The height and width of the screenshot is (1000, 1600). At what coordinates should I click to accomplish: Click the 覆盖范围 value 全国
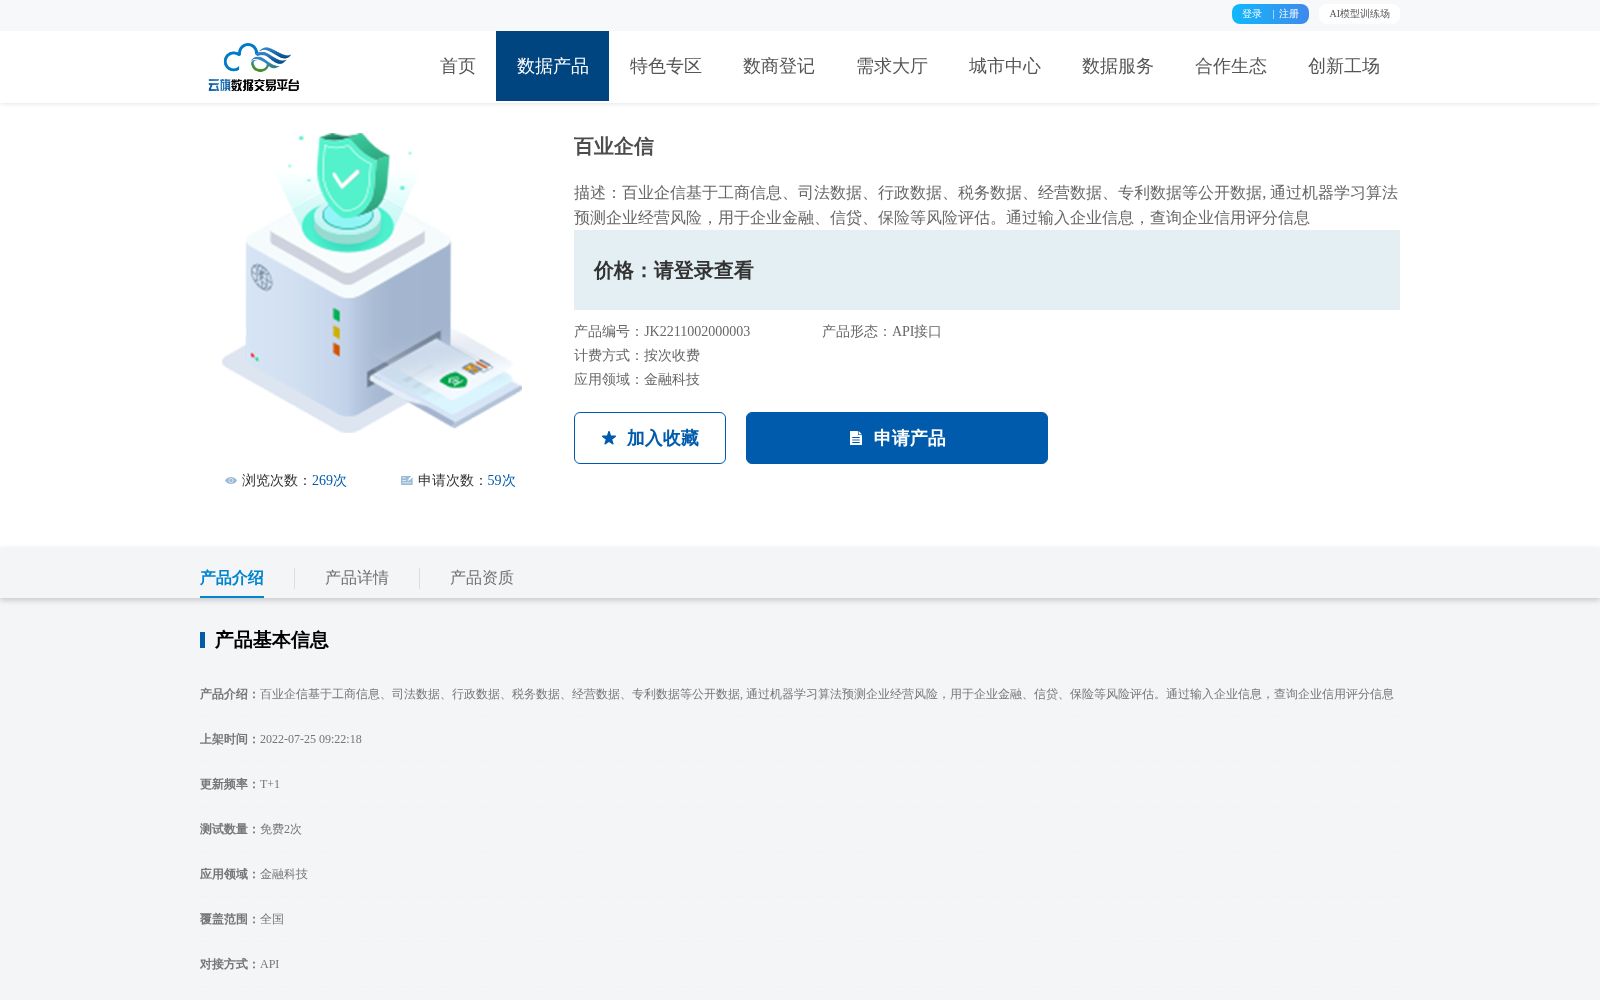click(272, 919)
